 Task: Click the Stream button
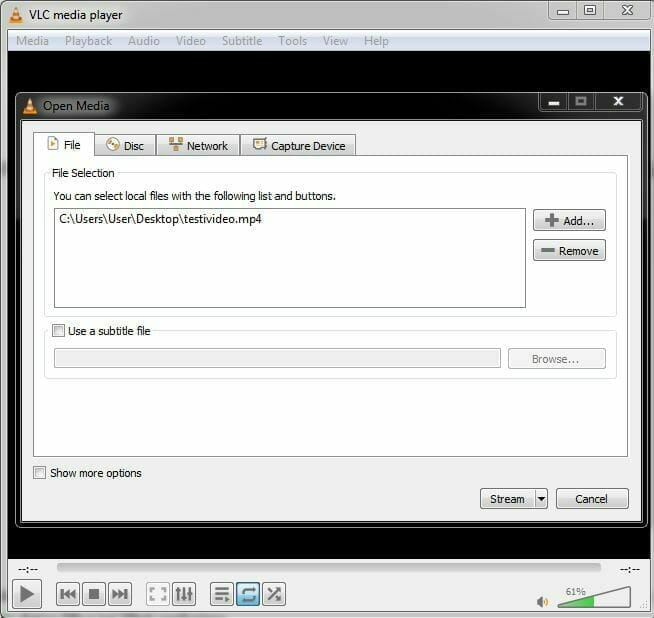507,499
